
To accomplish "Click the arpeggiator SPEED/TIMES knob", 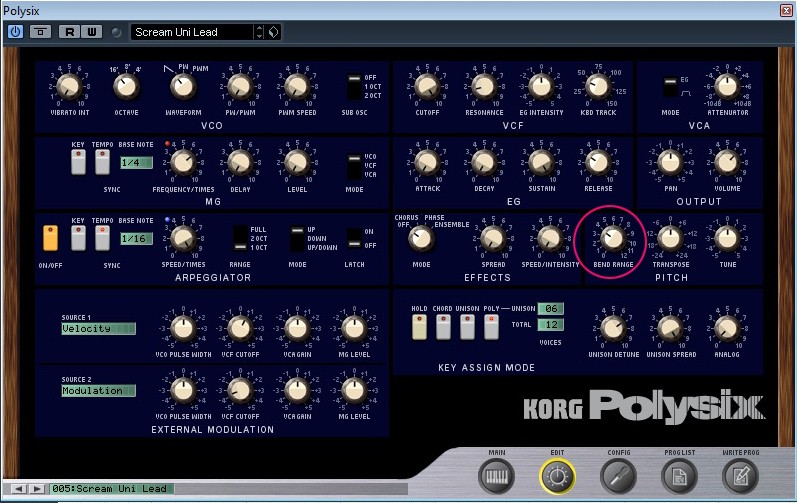I will (183, 239).
